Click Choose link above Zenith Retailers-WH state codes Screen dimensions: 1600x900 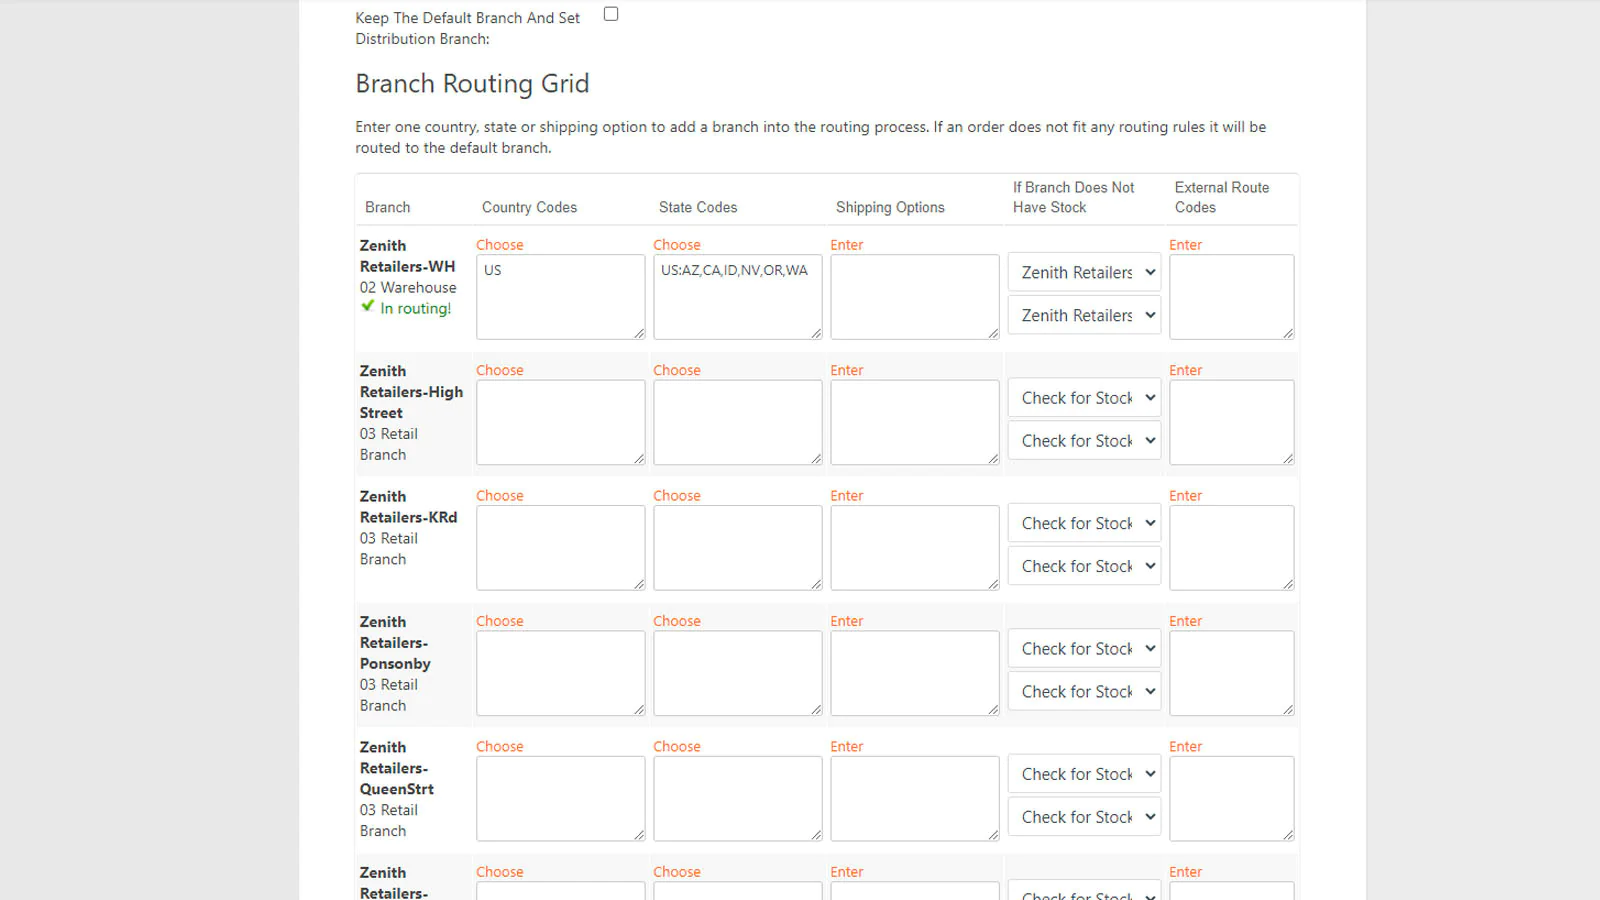[x=676, y=245]
